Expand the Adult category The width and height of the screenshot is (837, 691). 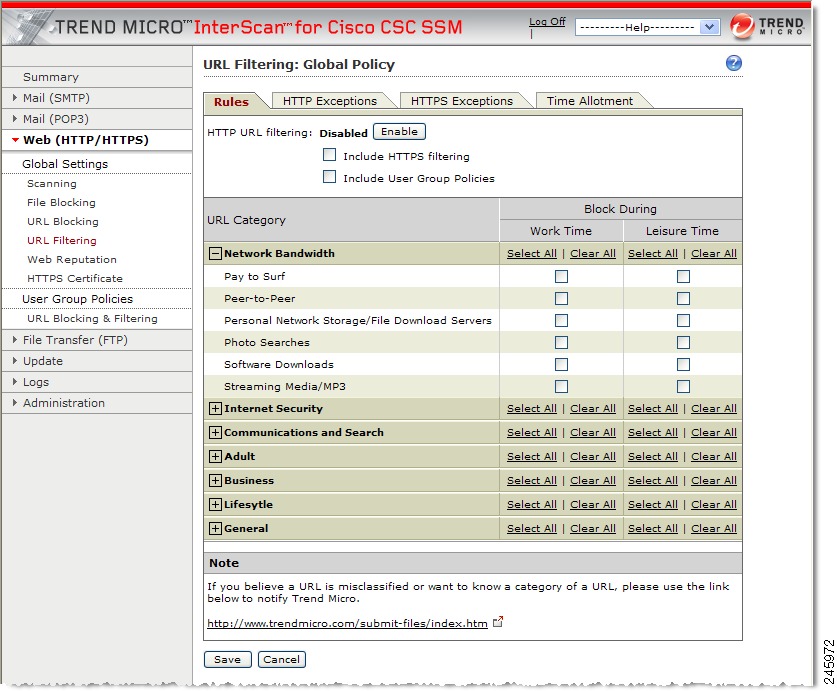click(x=215, y=457)
